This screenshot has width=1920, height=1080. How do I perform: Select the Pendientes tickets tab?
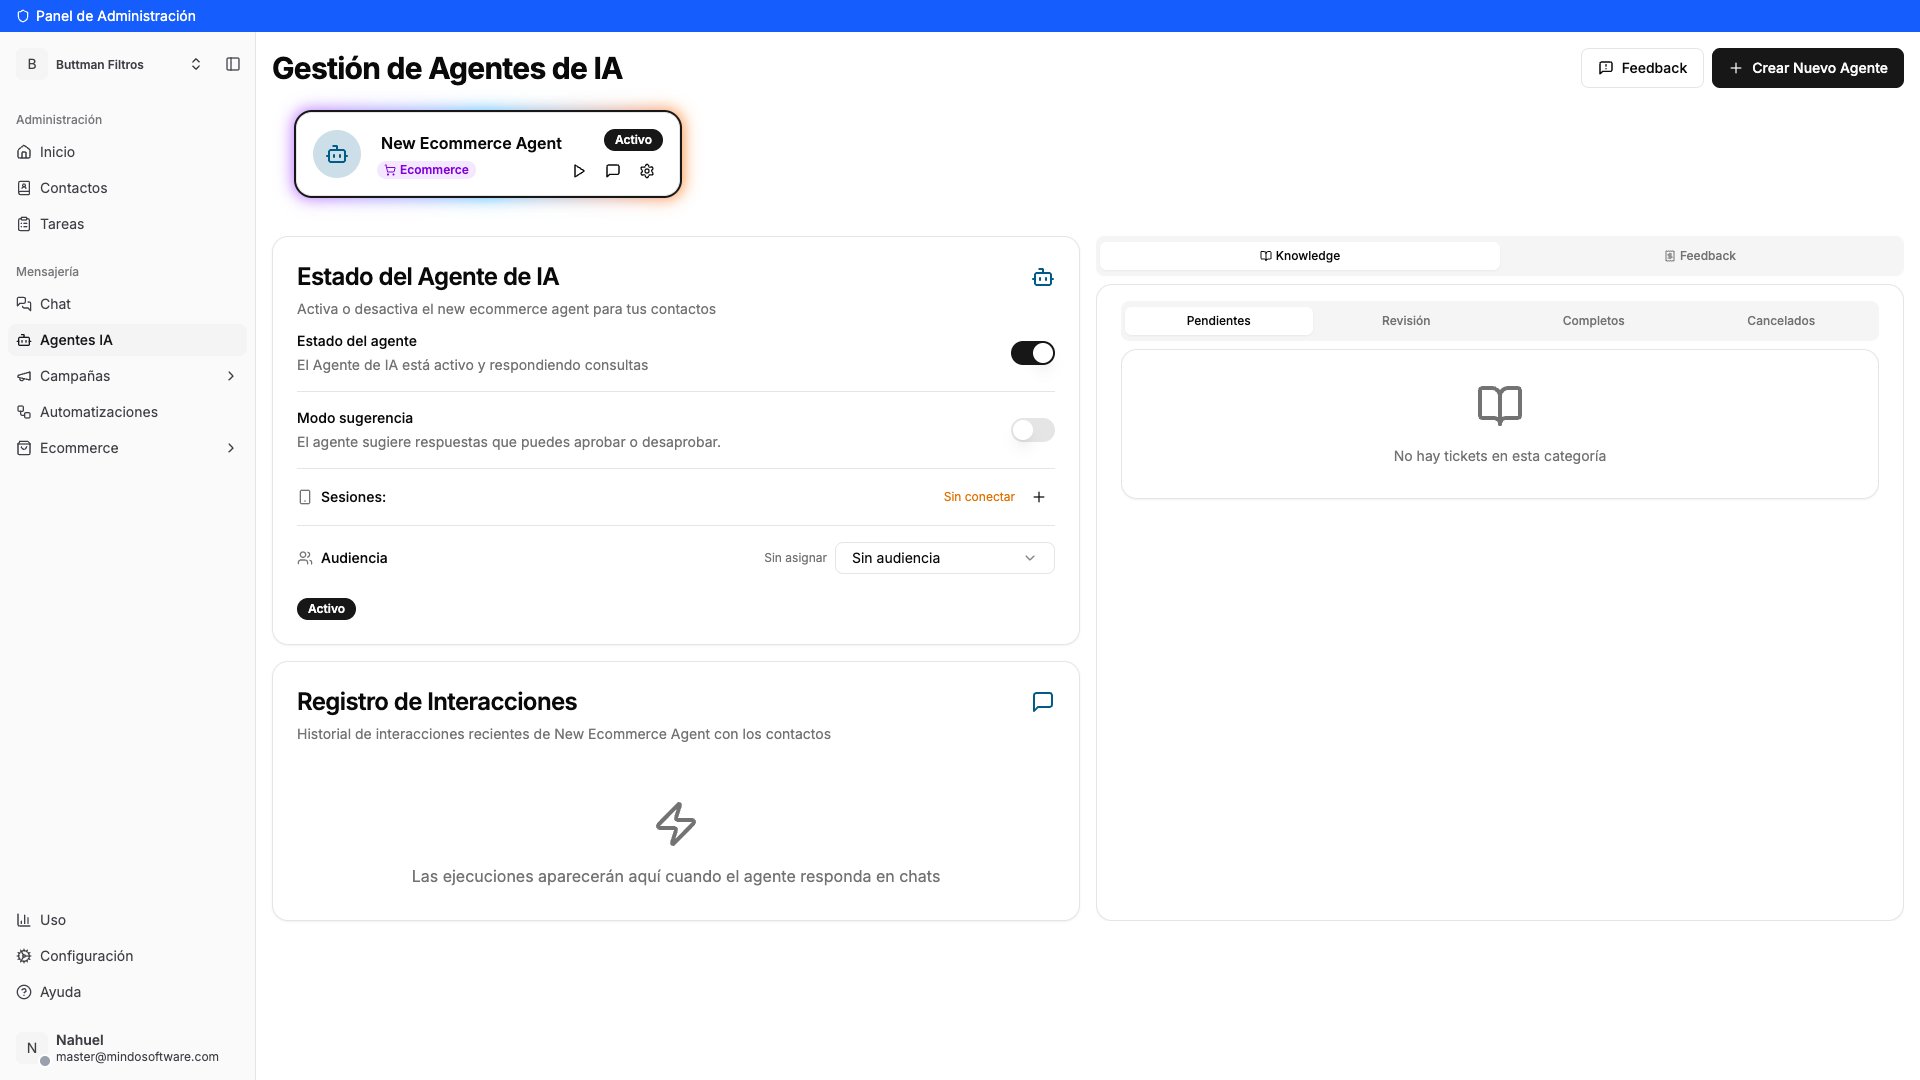[x=1219, y=321]
